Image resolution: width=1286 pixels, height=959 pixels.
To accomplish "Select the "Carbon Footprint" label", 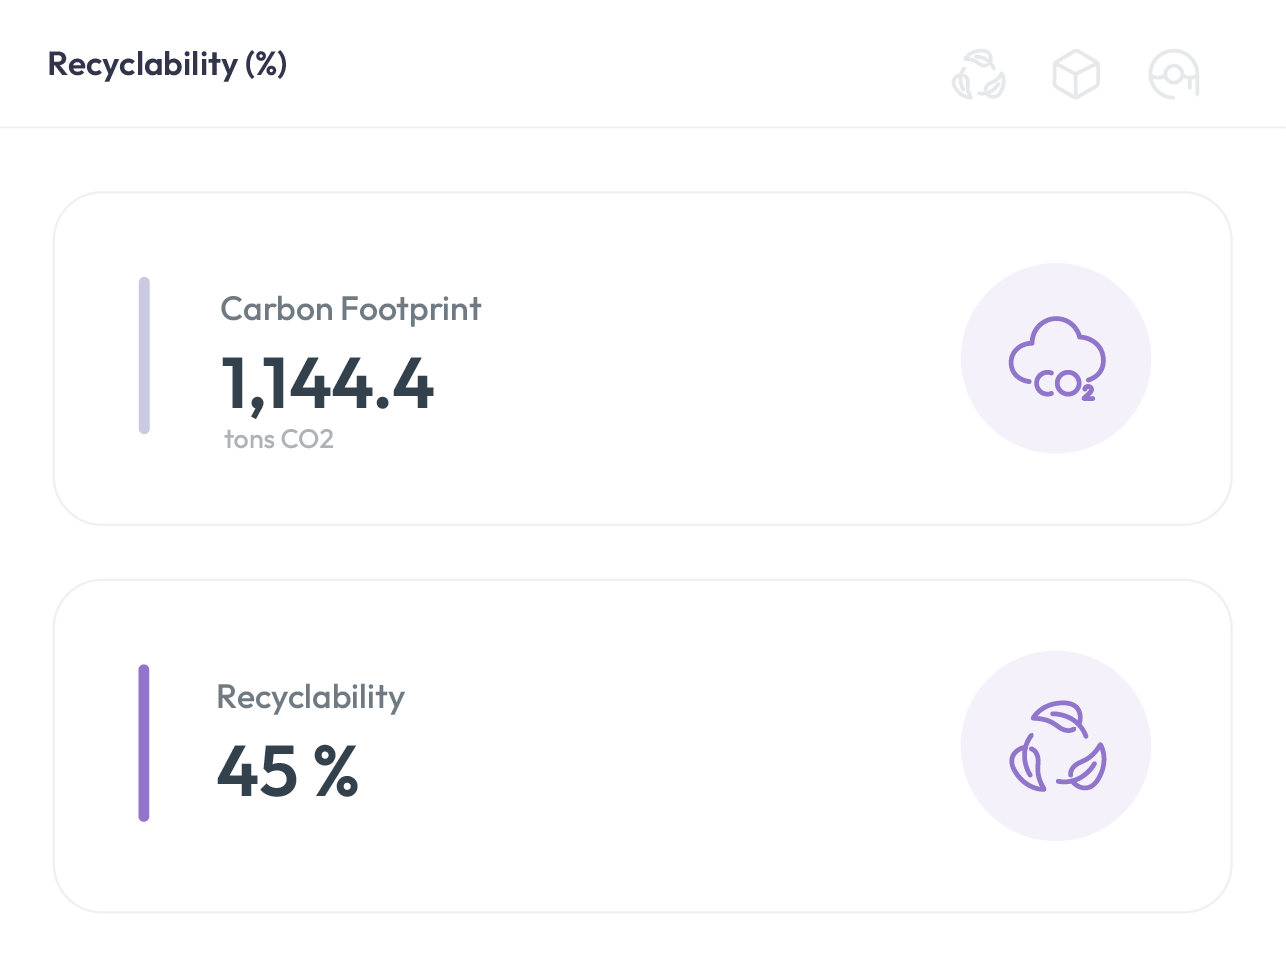I will coord(350,309).
